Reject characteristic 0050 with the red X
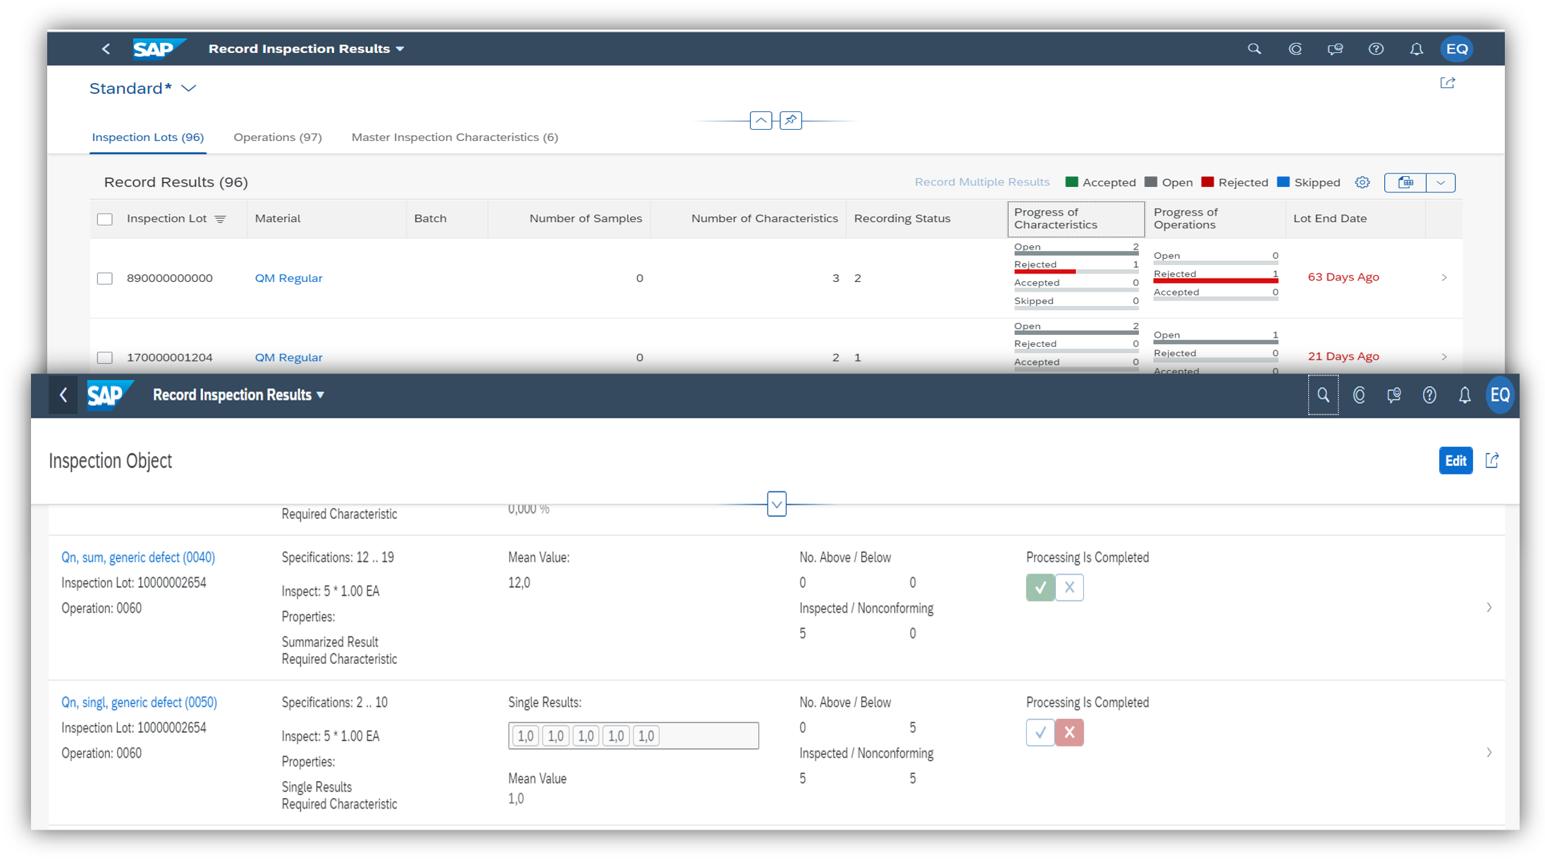This screenshot has height=860, width=1545. [x=1069, y=733]
